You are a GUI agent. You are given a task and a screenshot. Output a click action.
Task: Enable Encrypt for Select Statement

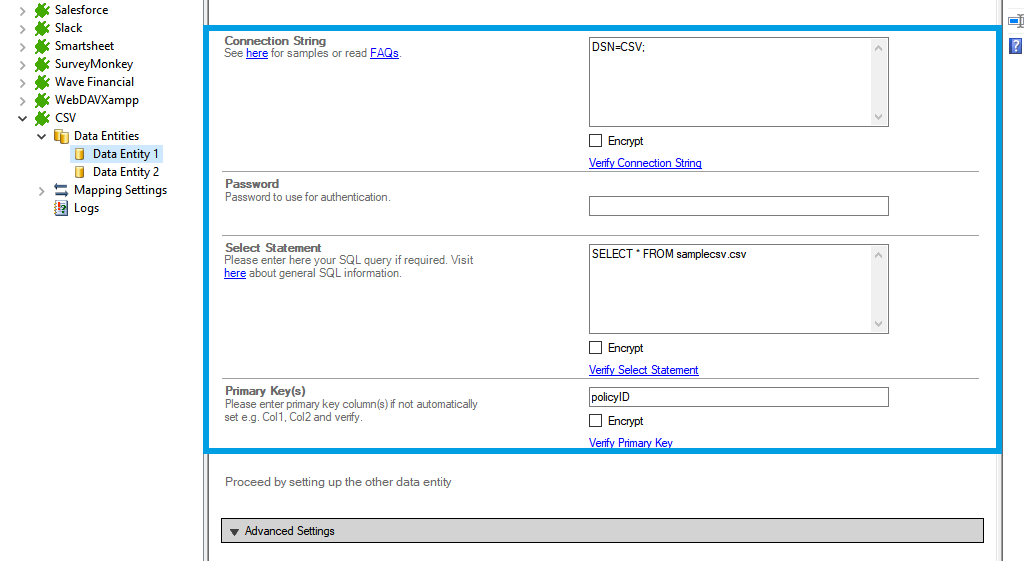pyautogui.click(x=596, y=348)
